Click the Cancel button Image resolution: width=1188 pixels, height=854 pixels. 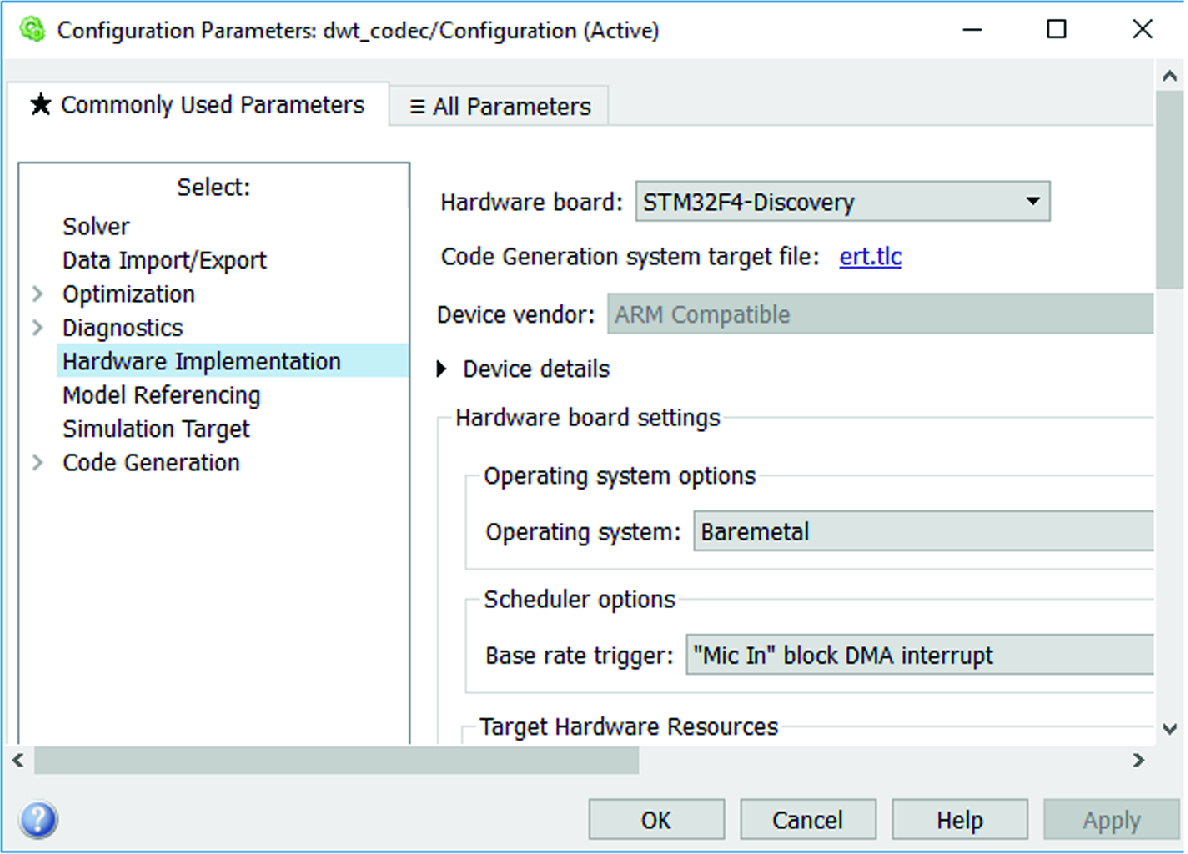click(808, 820)
